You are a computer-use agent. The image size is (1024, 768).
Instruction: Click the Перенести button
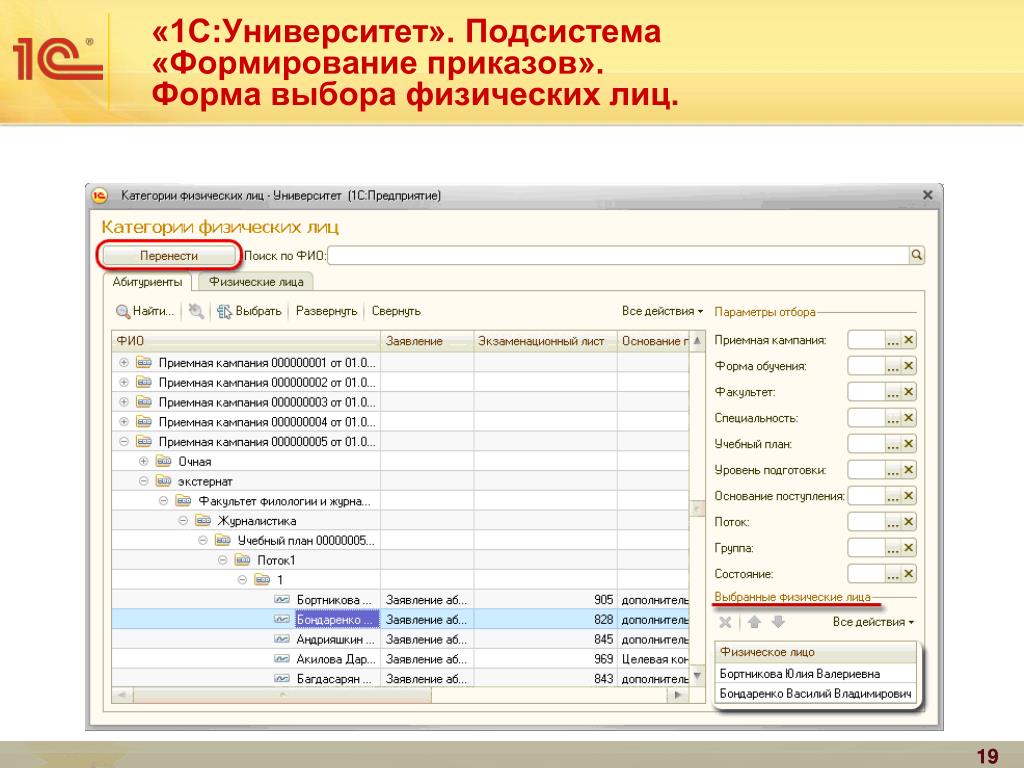pyautogui.click(x=168, y=255)
